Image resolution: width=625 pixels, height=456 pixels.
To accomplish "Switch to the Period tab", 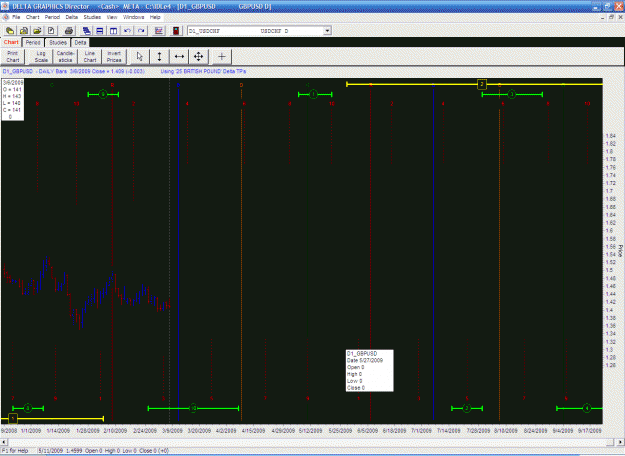I will [33, 43].
